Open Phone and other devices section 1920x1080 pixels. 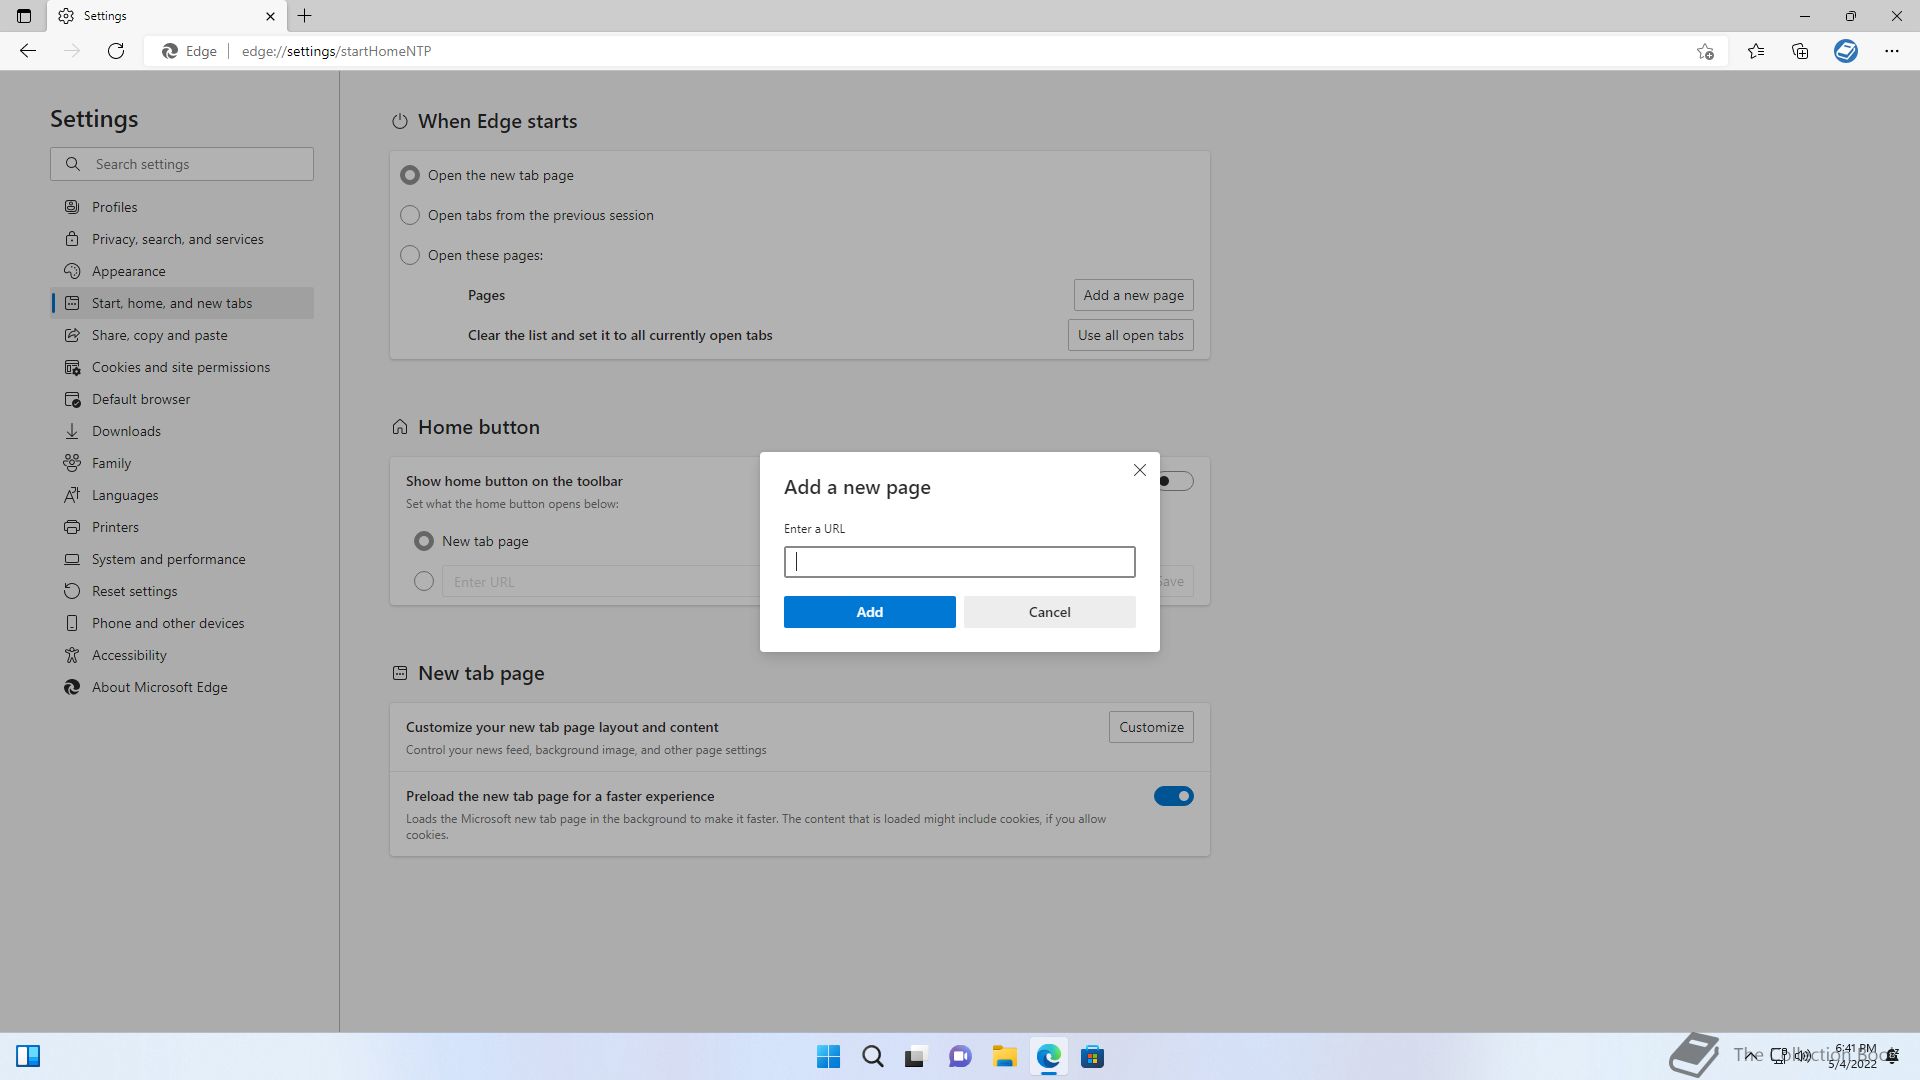coord(182,623)
